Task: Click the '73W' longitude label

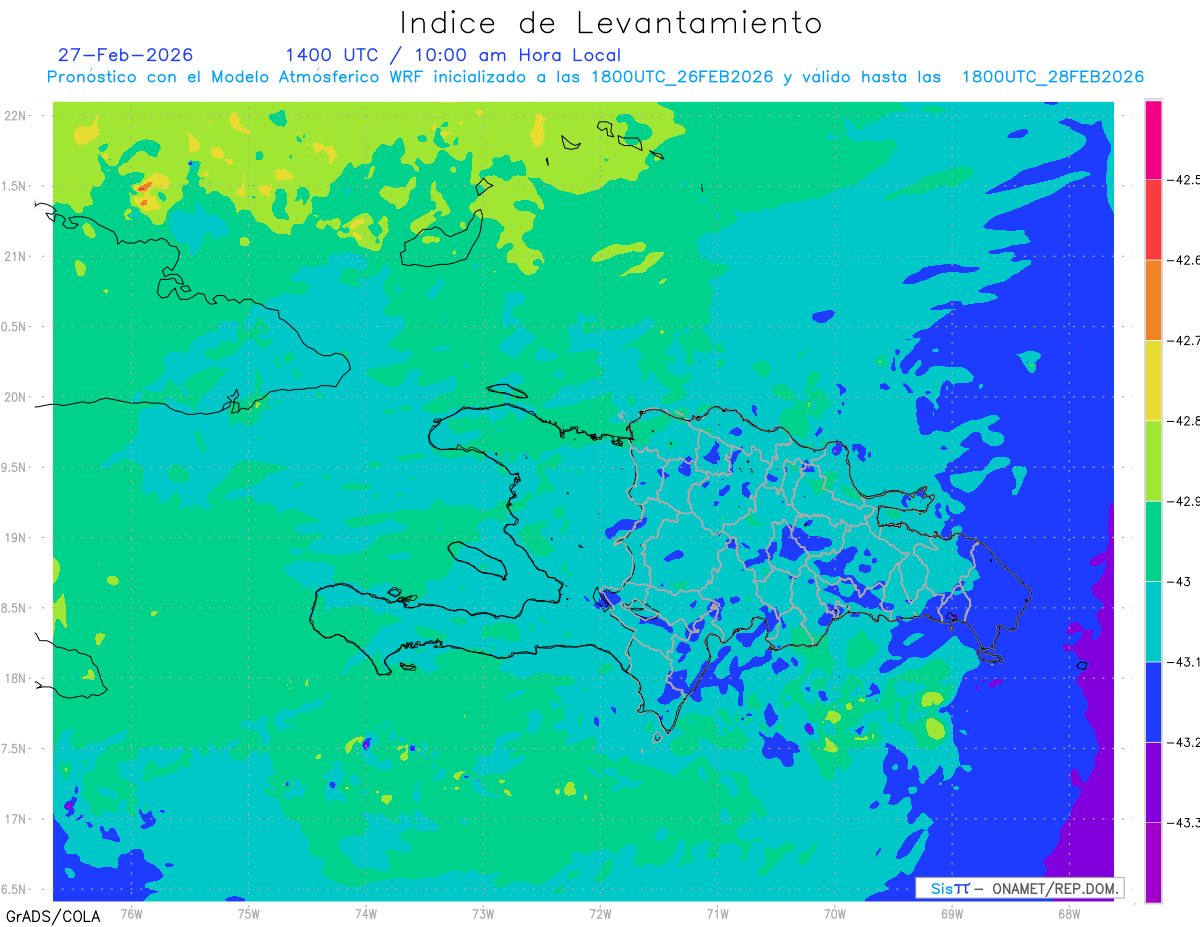Action: click(x=483, y=913)
